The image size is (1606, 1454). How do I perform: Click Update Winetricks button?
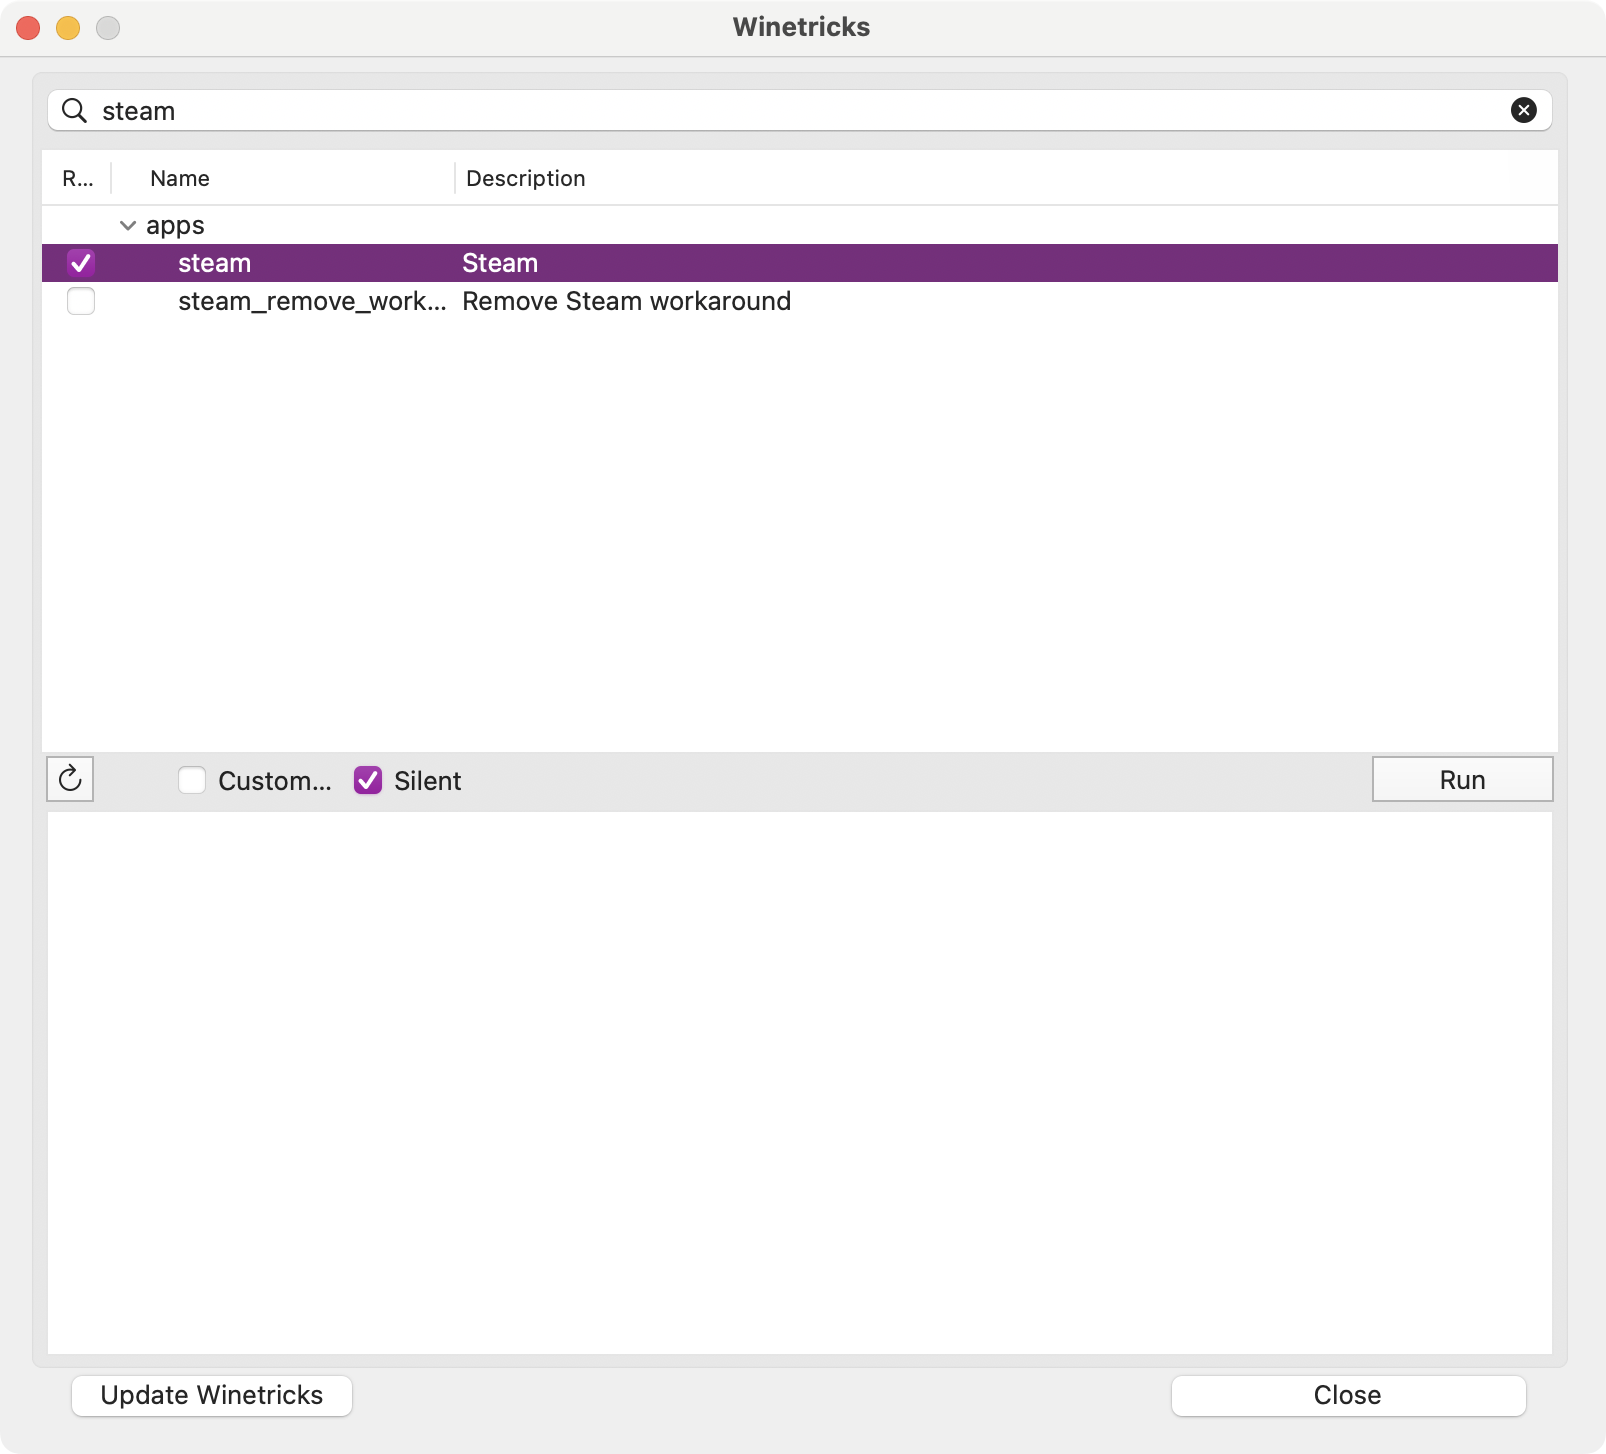[x=212, y=1395]
